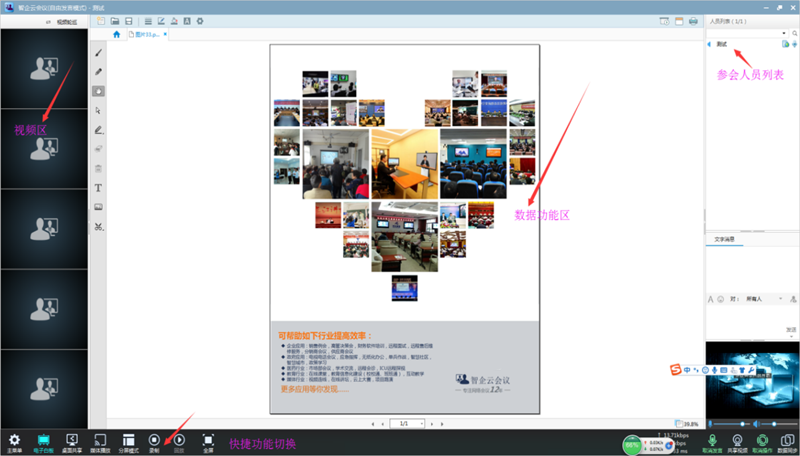Open 分屏模式 split-screen mode
This screenshot has width=800, height=456.
(x=129, y=442)
